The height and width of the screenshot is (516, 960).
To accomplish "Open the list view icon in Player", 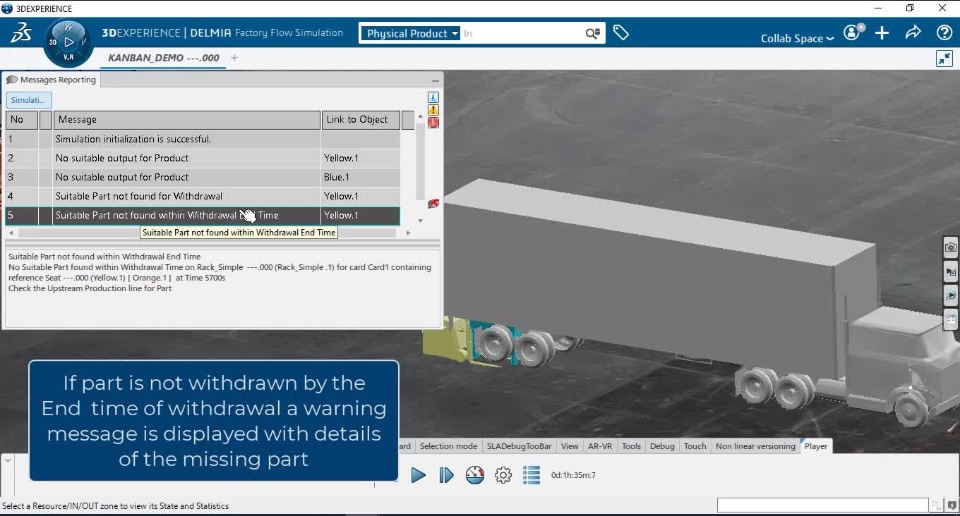I will [531, 475].
